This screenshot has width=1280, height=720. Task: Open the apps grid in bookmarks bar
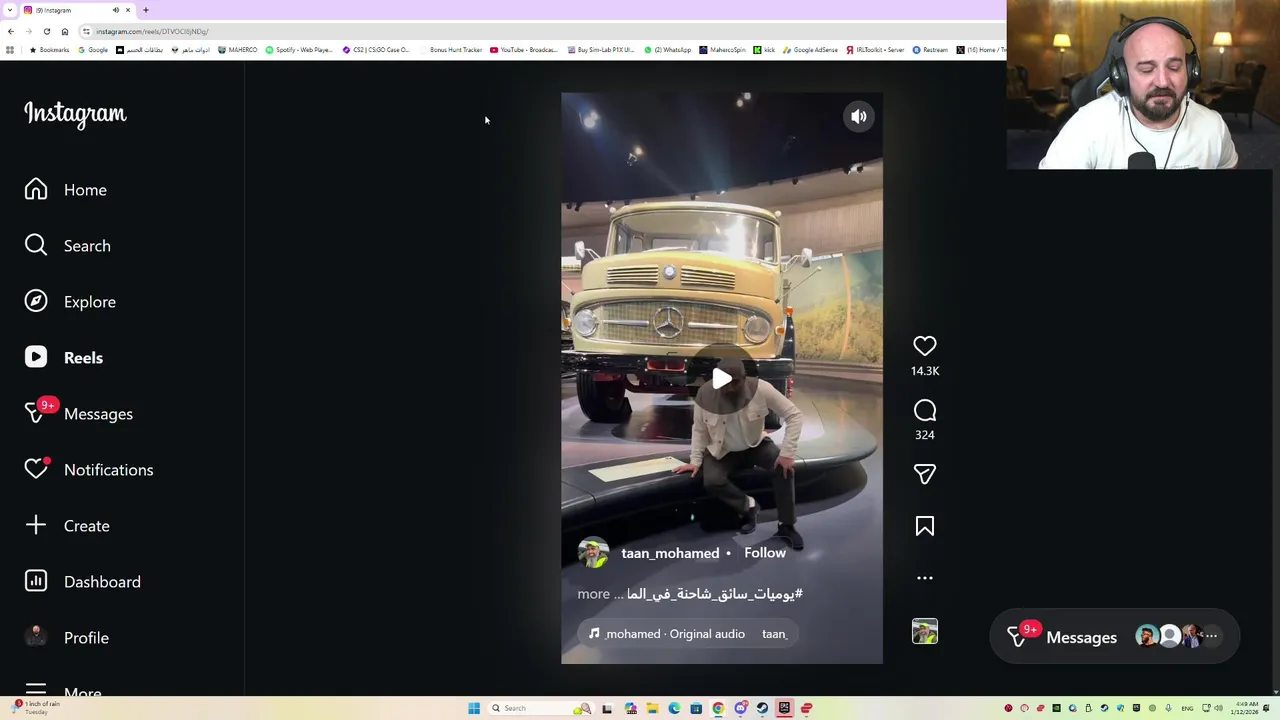[x=10, y=50]
